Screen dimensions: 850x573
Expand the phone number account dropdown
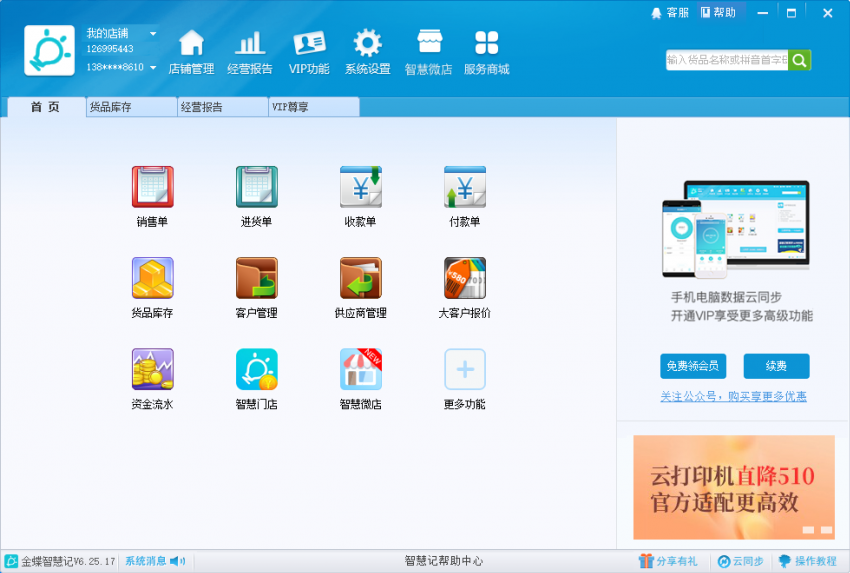point(153,68)
